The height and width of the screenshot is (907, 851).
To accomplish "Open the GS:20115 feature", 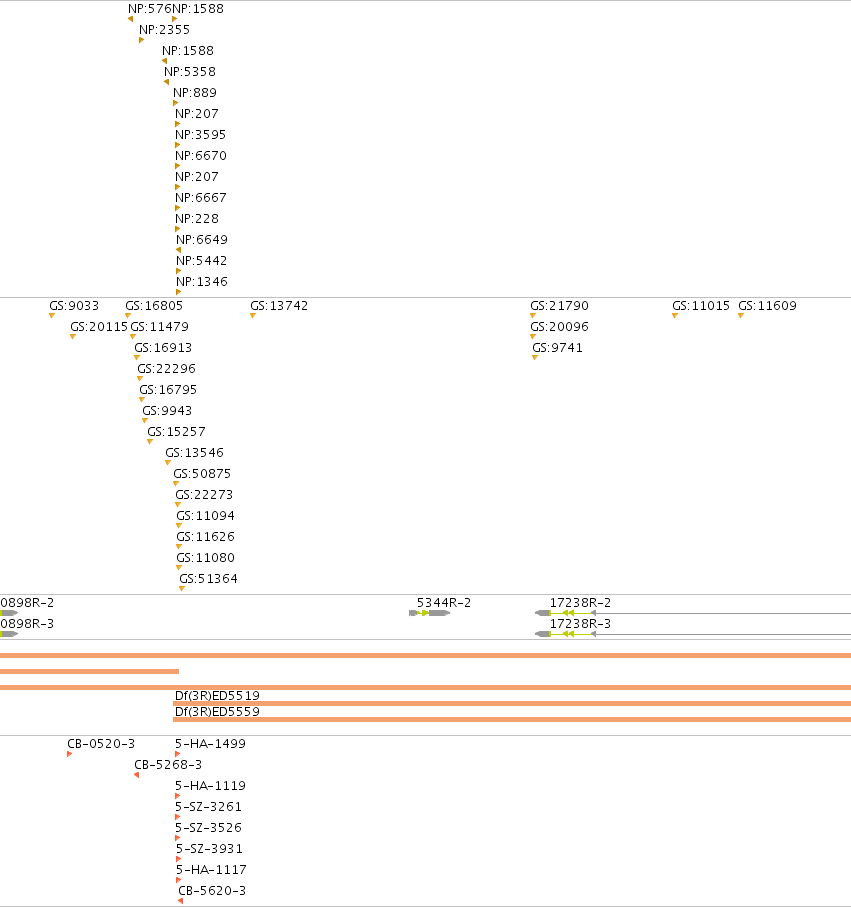I will coord(99,327).
